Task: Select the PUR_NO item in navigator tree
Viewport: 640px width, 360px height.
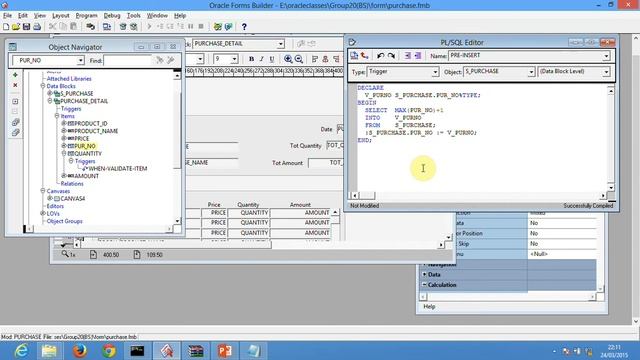Action: (x=85, y=146)
